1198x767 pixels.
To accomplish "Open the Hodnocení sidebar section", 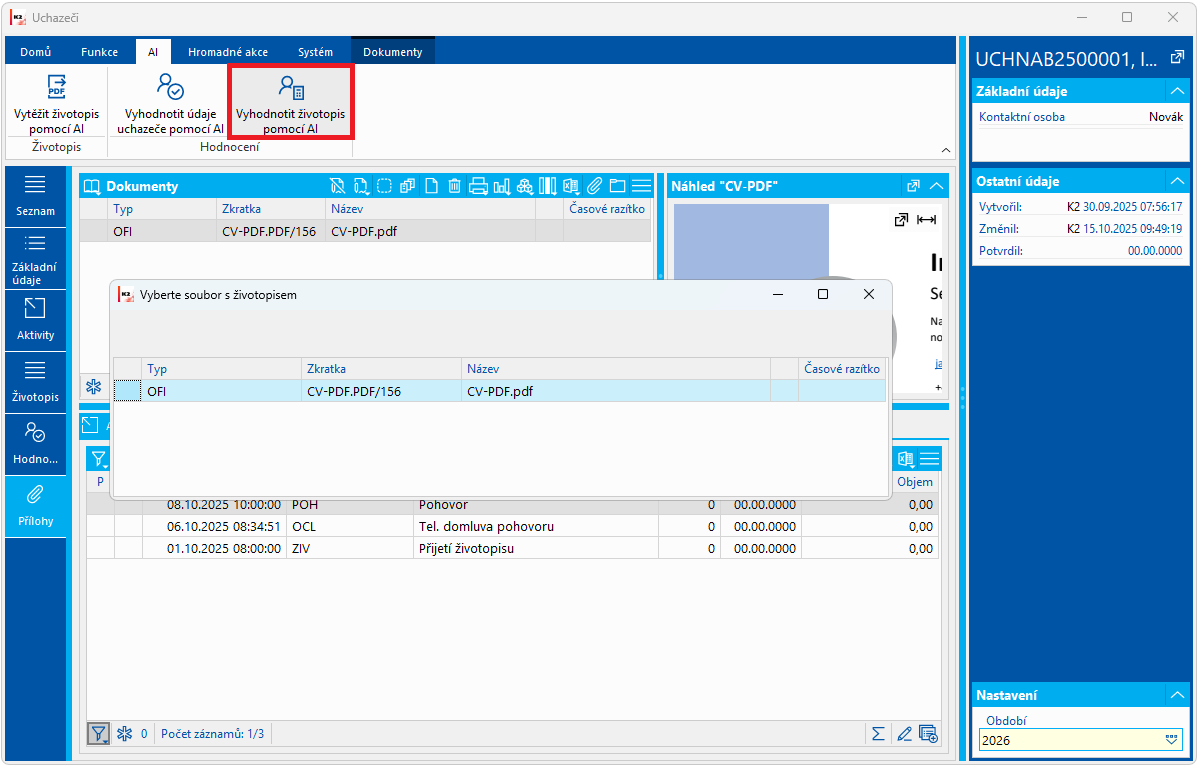I will [35, 444].
